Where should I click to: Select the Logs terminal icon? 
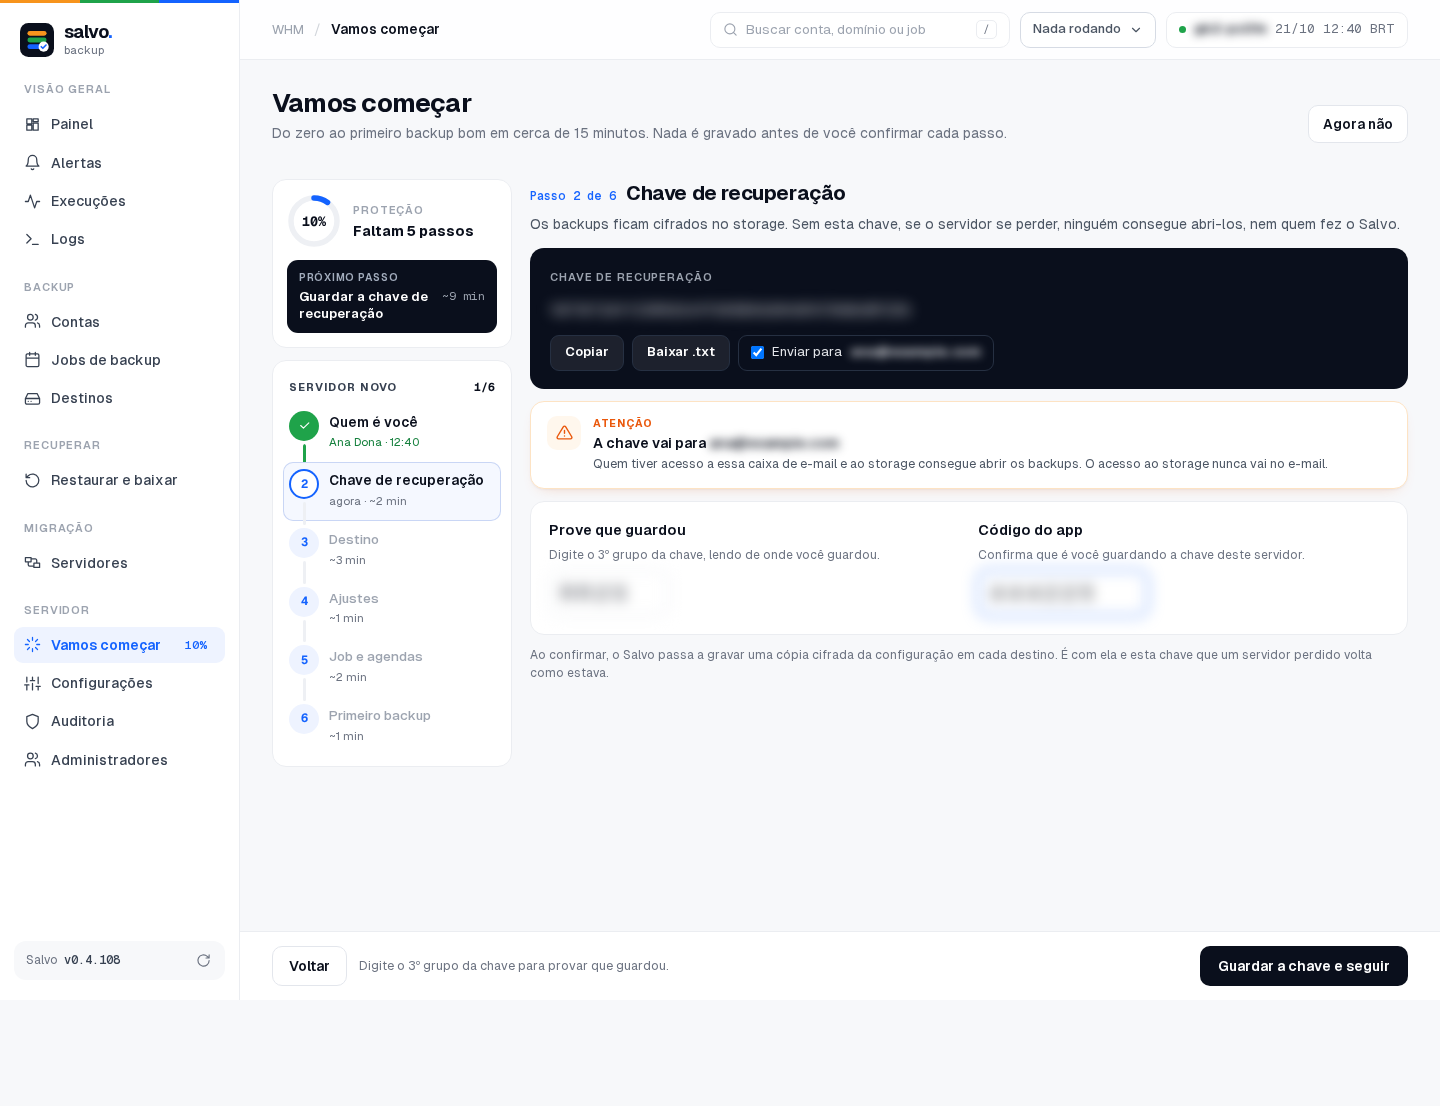tap(32, 239)
